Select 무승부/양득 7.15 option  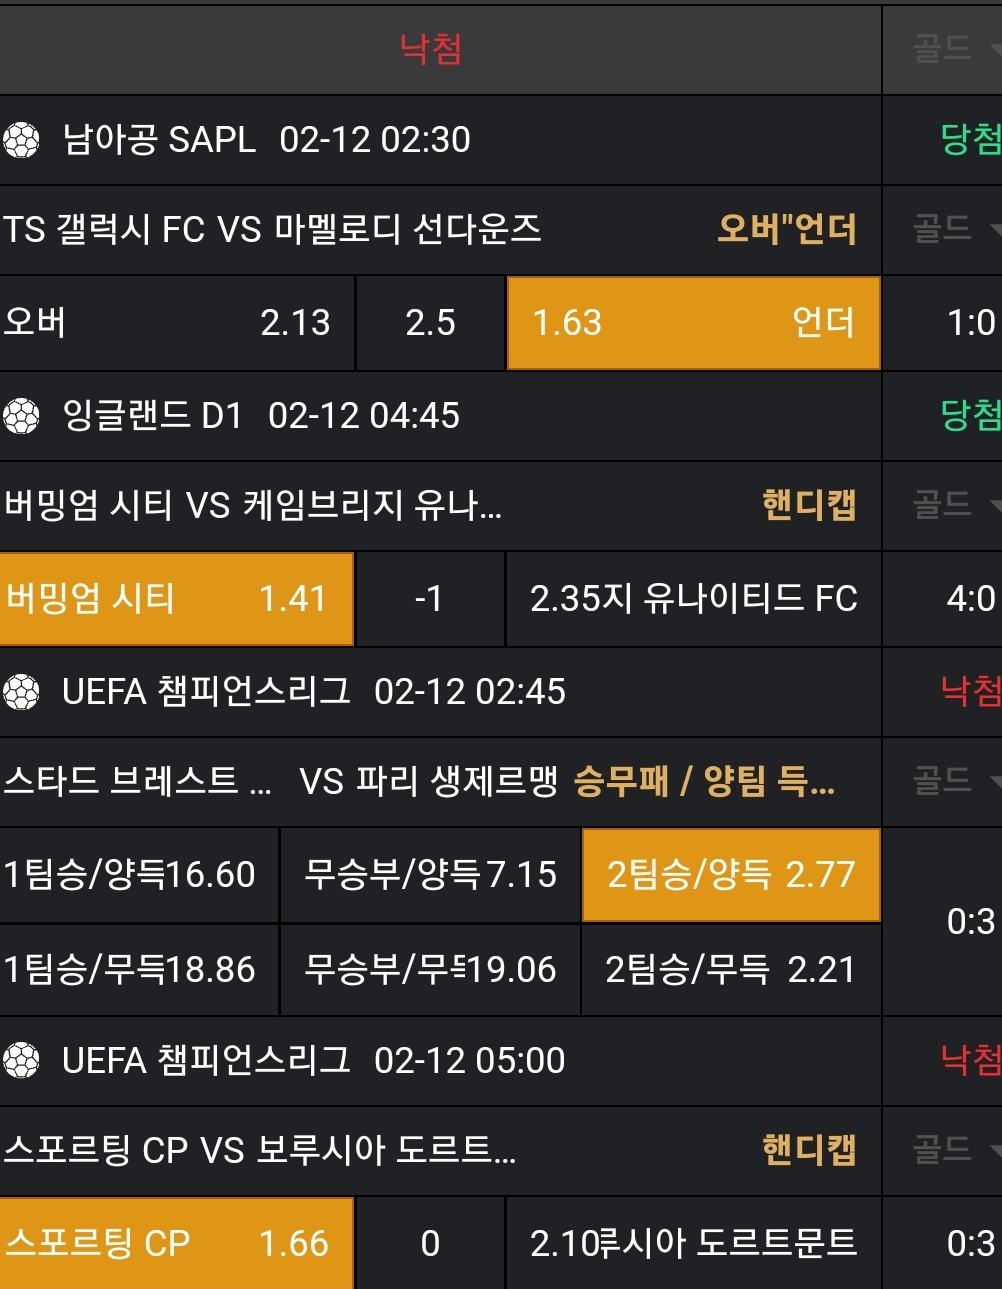[430, 875]
